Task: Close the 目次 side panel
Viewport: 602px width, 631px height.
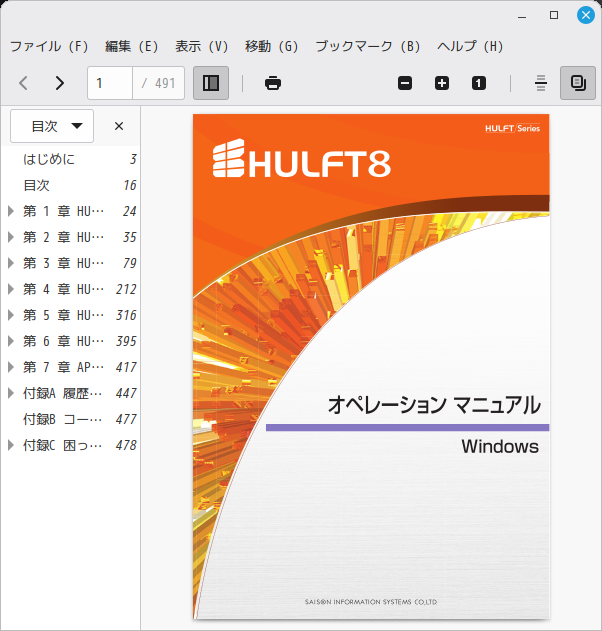Action: point(119,126)
